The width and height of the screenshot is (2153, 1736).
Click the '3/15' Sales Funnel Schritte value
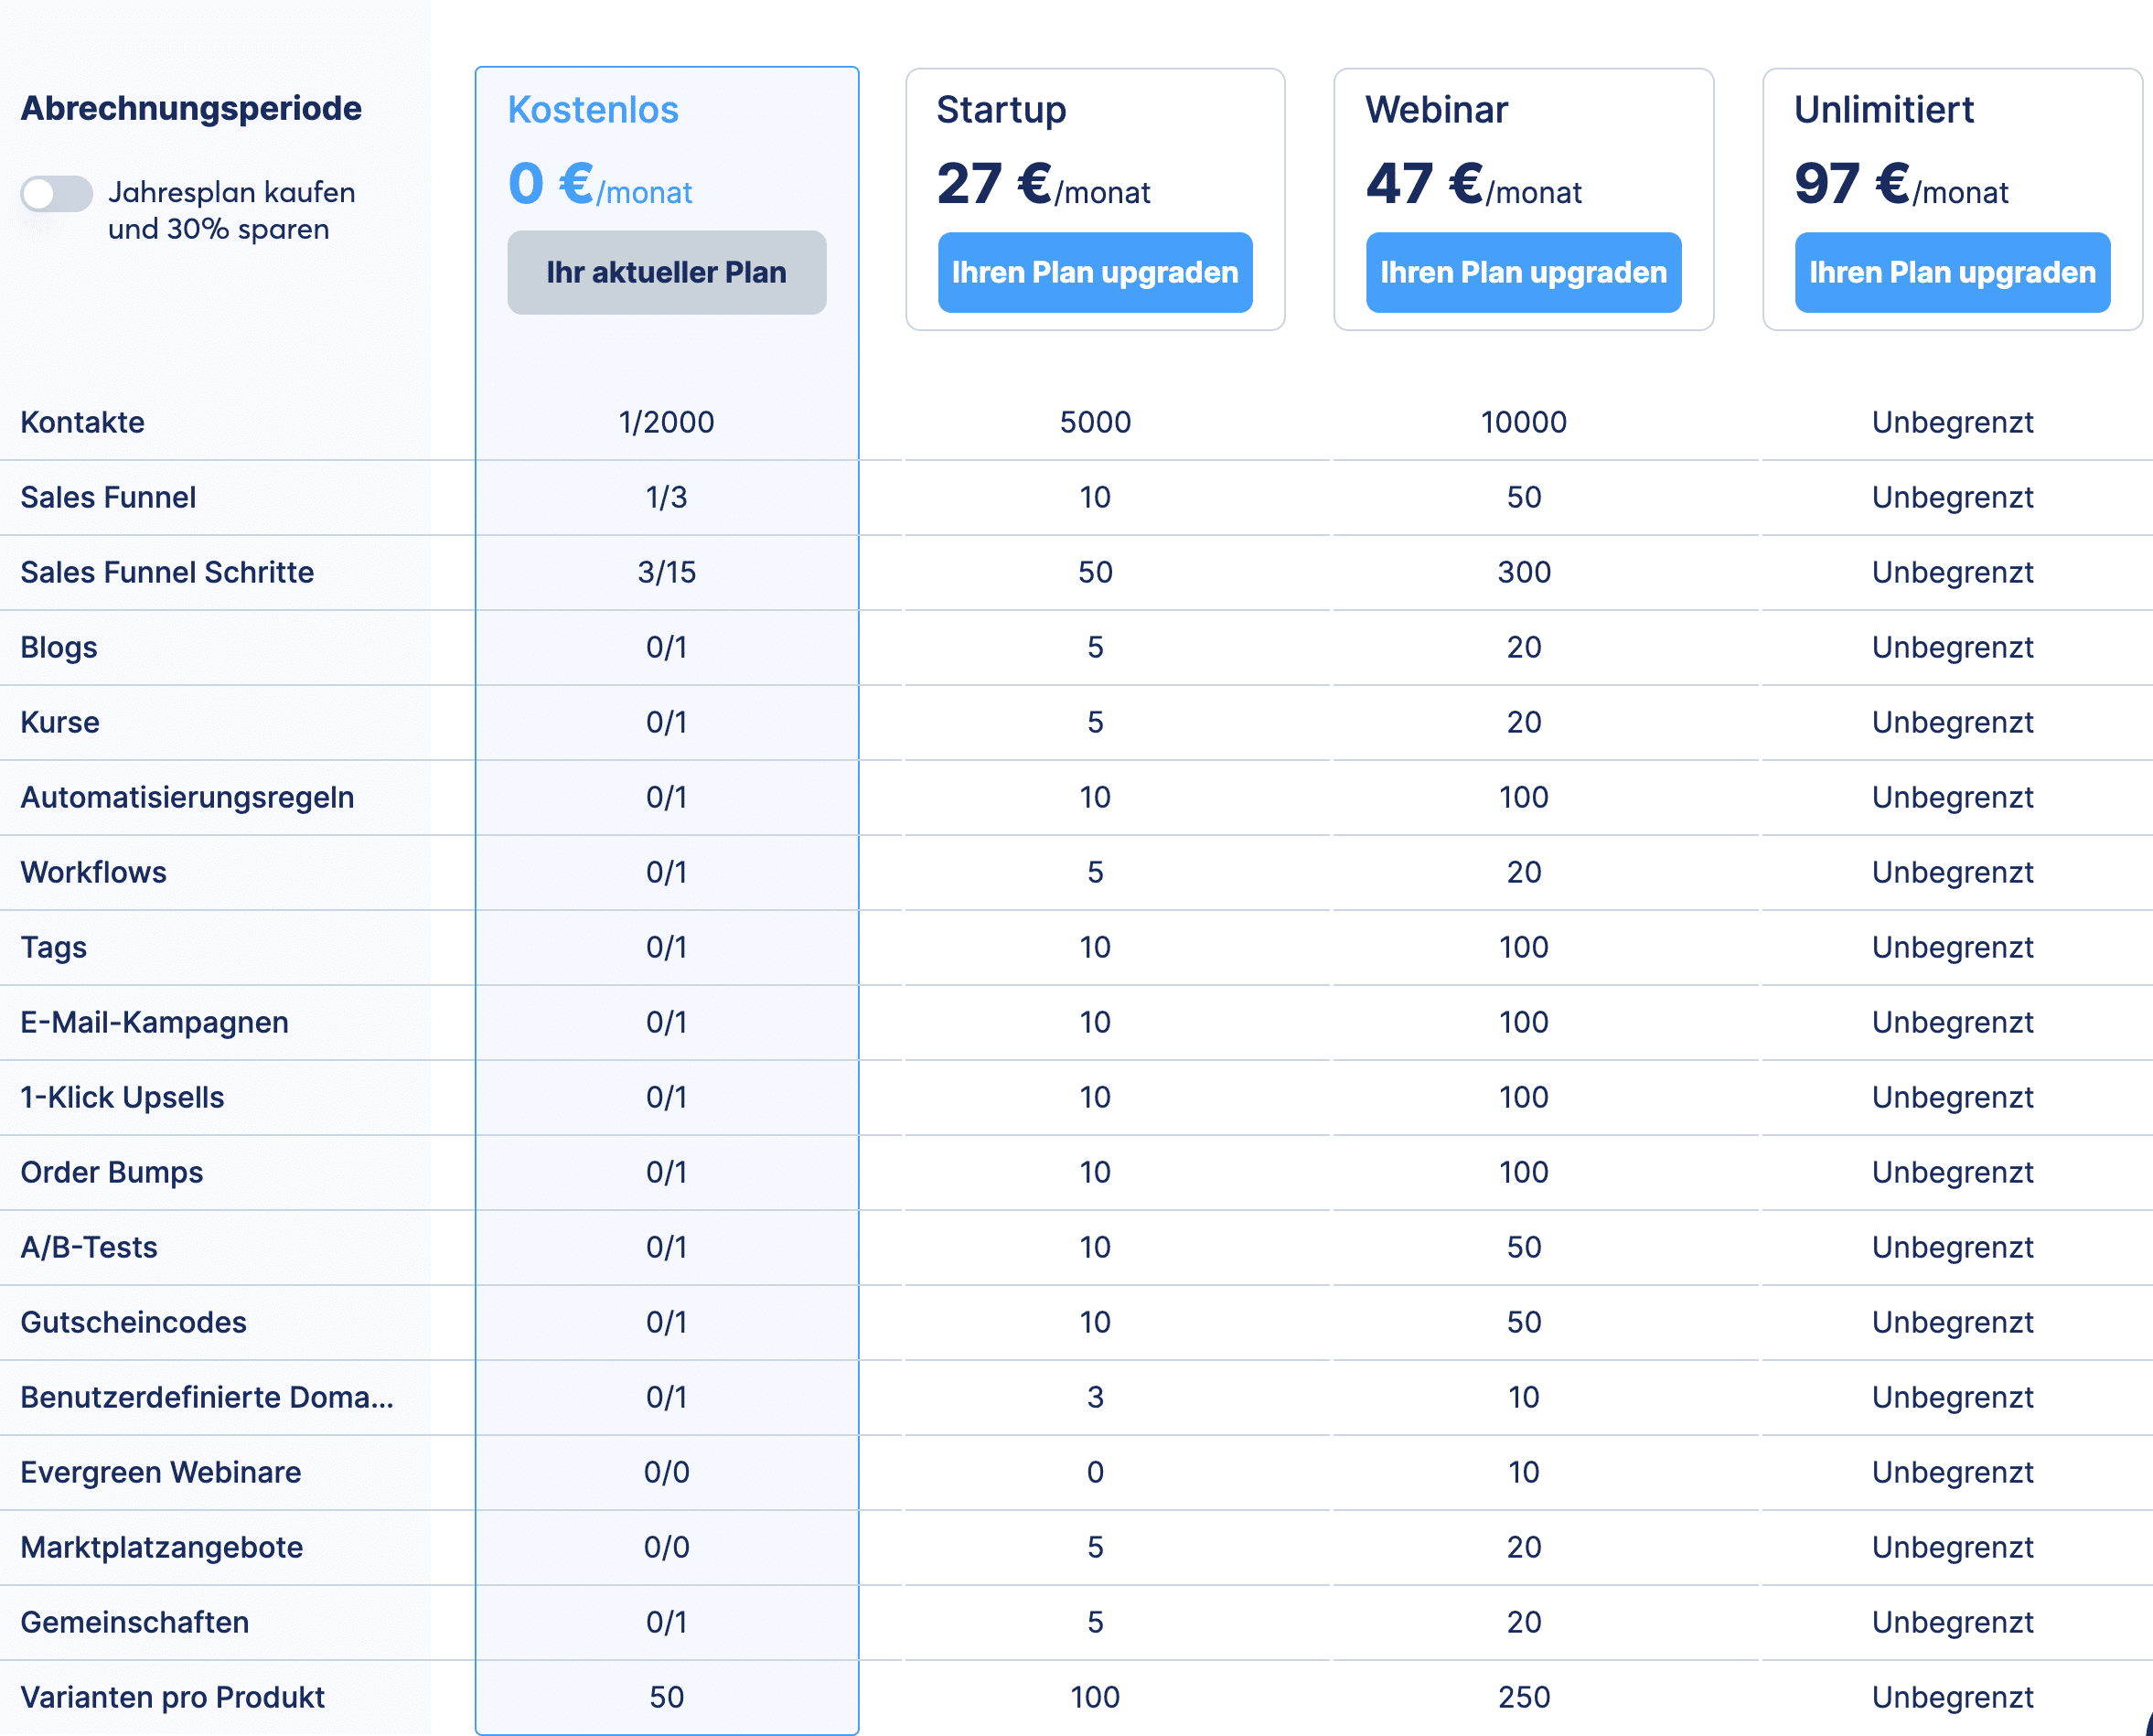click(666, 572)
